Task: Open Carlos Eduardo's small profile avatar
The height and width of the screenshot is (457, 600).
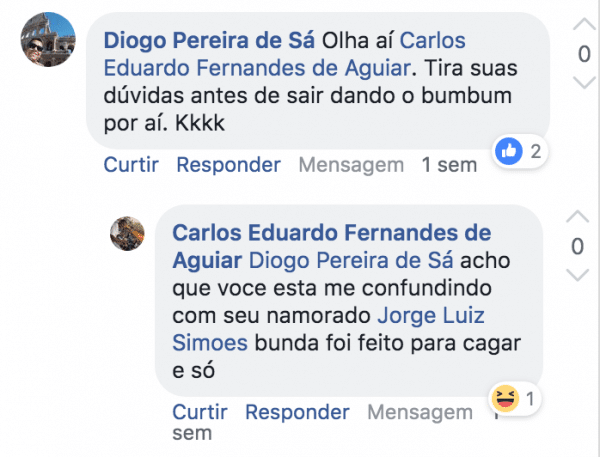Action: pos(127,233)
